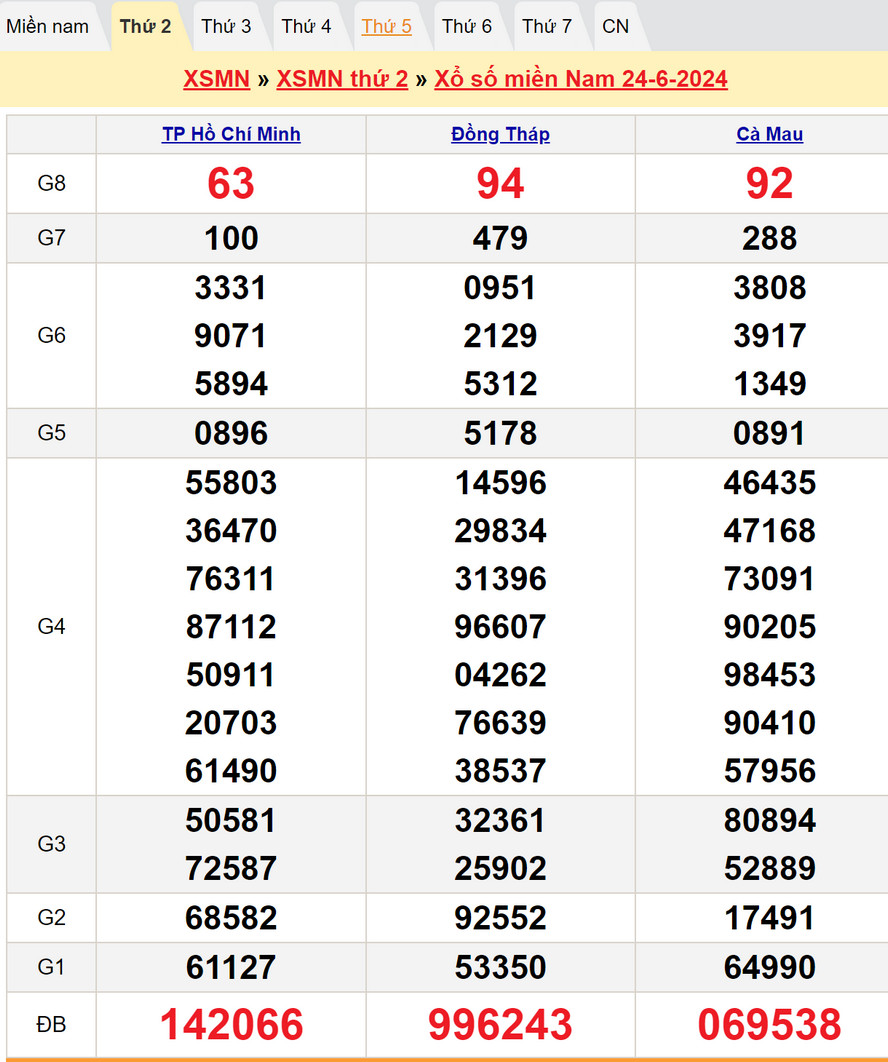Screen dimensions: 888x1062
Task: Click the XSMN breadcrumb link
Action: pos(216,79)
